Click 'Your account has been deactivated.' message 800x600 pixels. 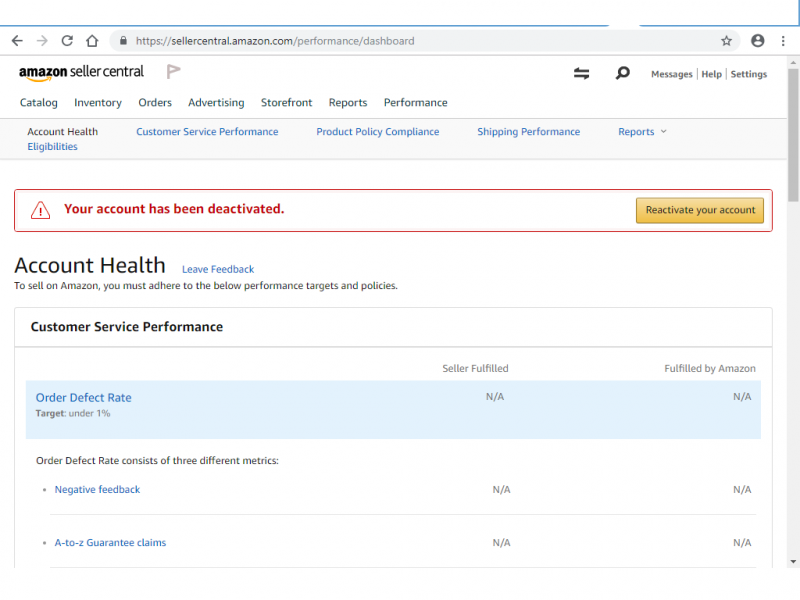point(174,209)
